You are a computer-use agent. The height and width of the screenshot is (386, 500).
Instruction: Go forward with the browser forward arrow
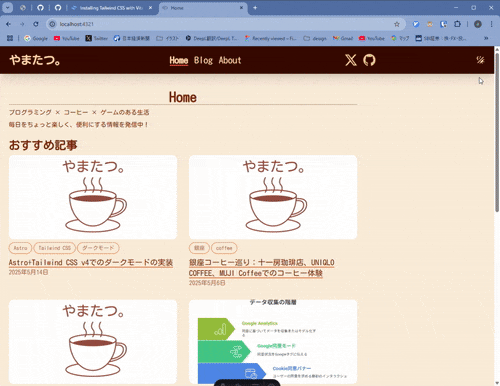[x=22, y=24]
